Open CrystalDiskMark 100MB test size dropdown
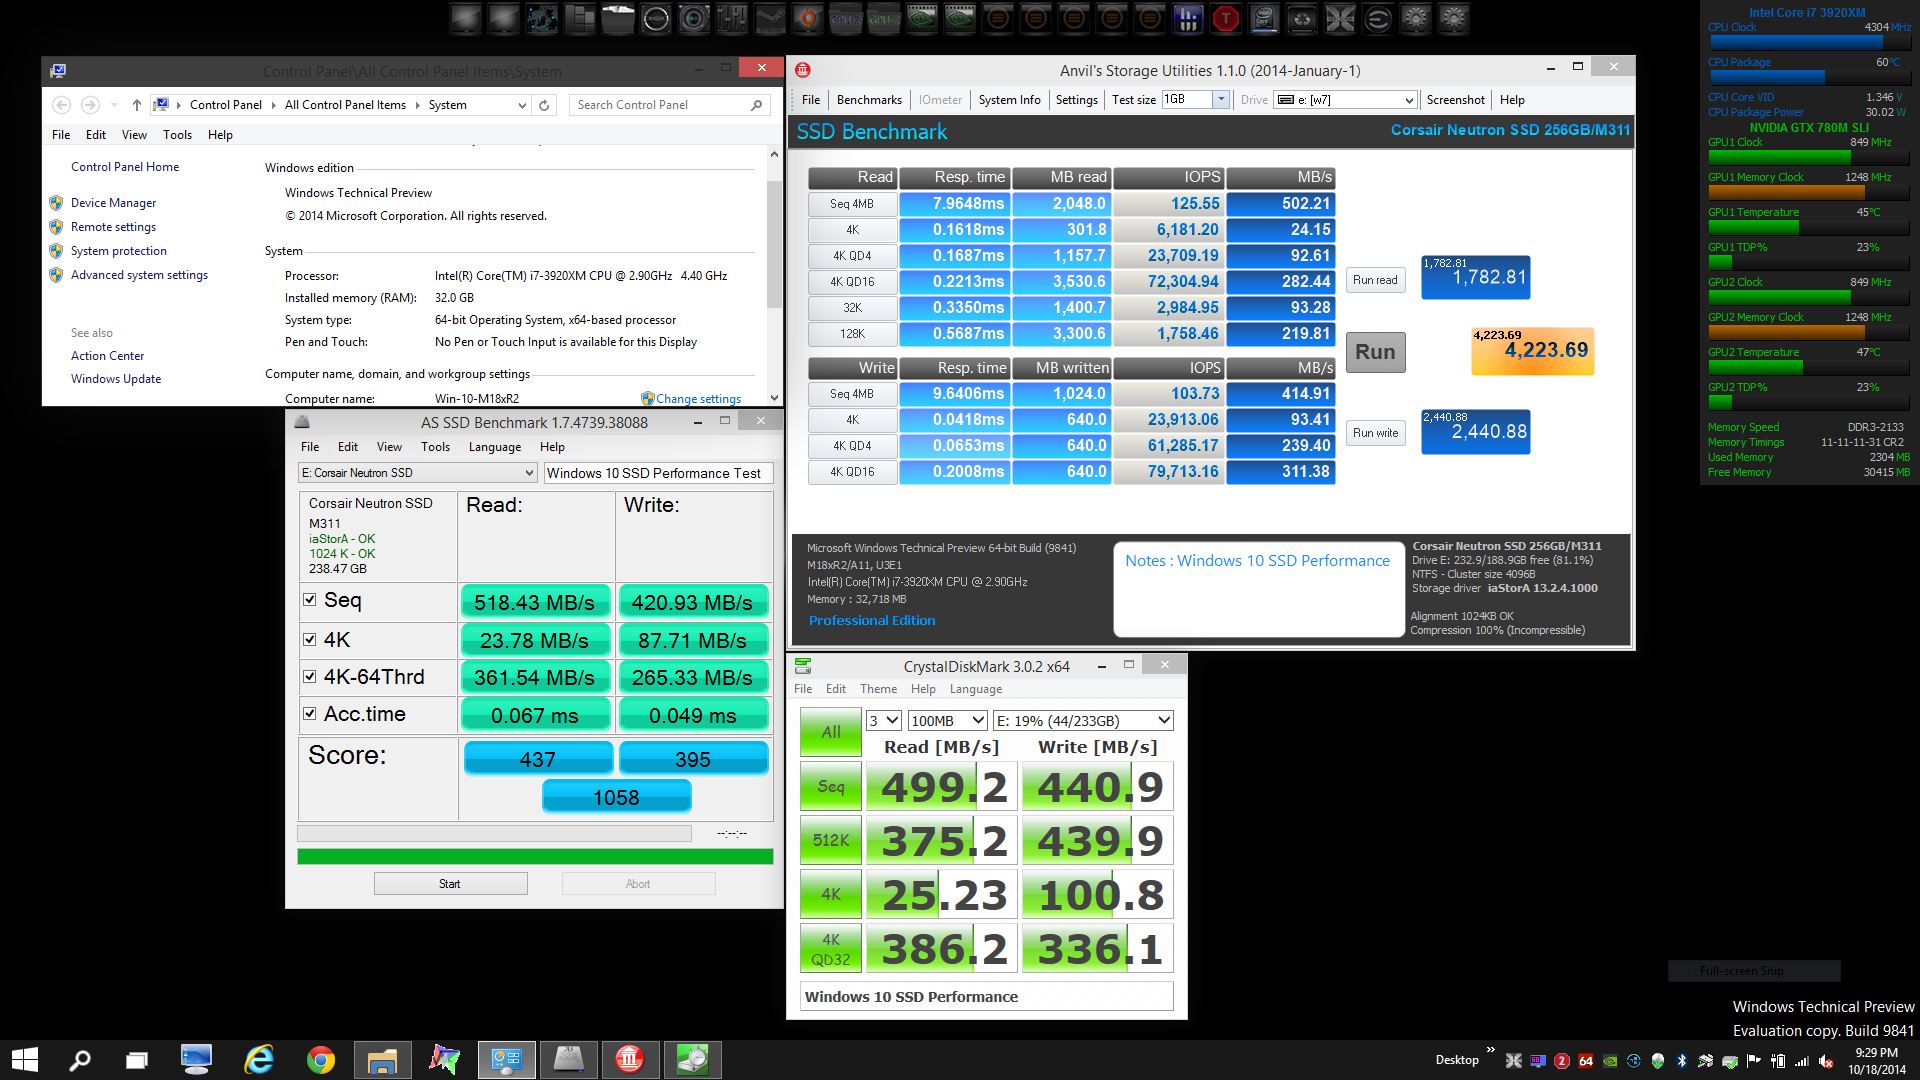 [947, 721]
